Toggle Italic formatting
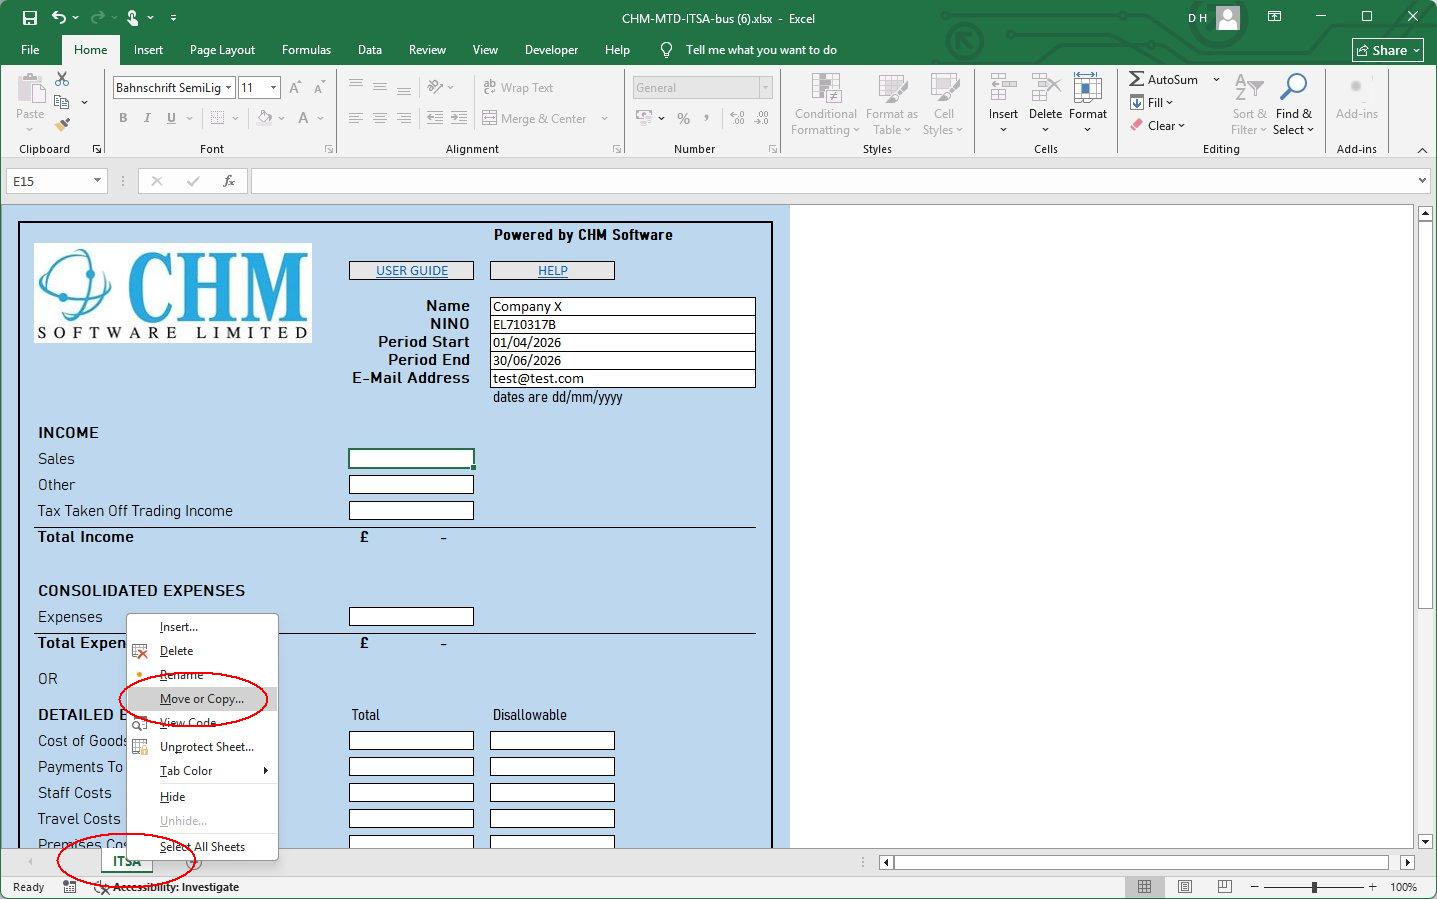 pyautogui.click(x=147, y=118)
